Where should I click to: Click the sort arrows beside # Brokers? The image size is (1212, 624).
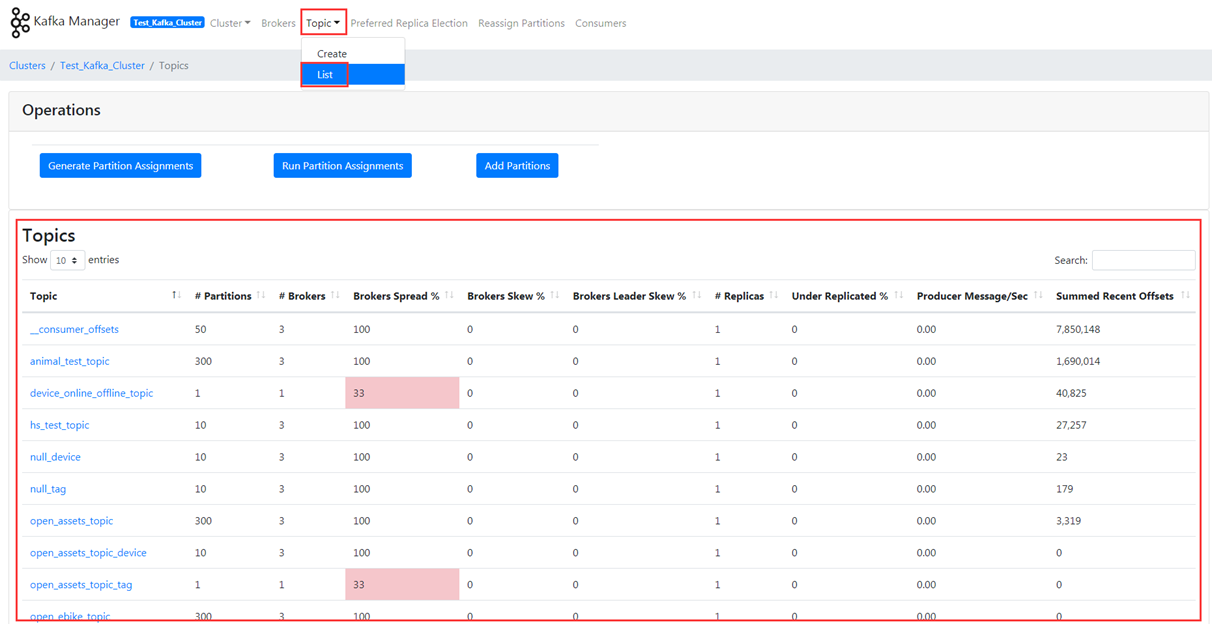tap(335, 296)
